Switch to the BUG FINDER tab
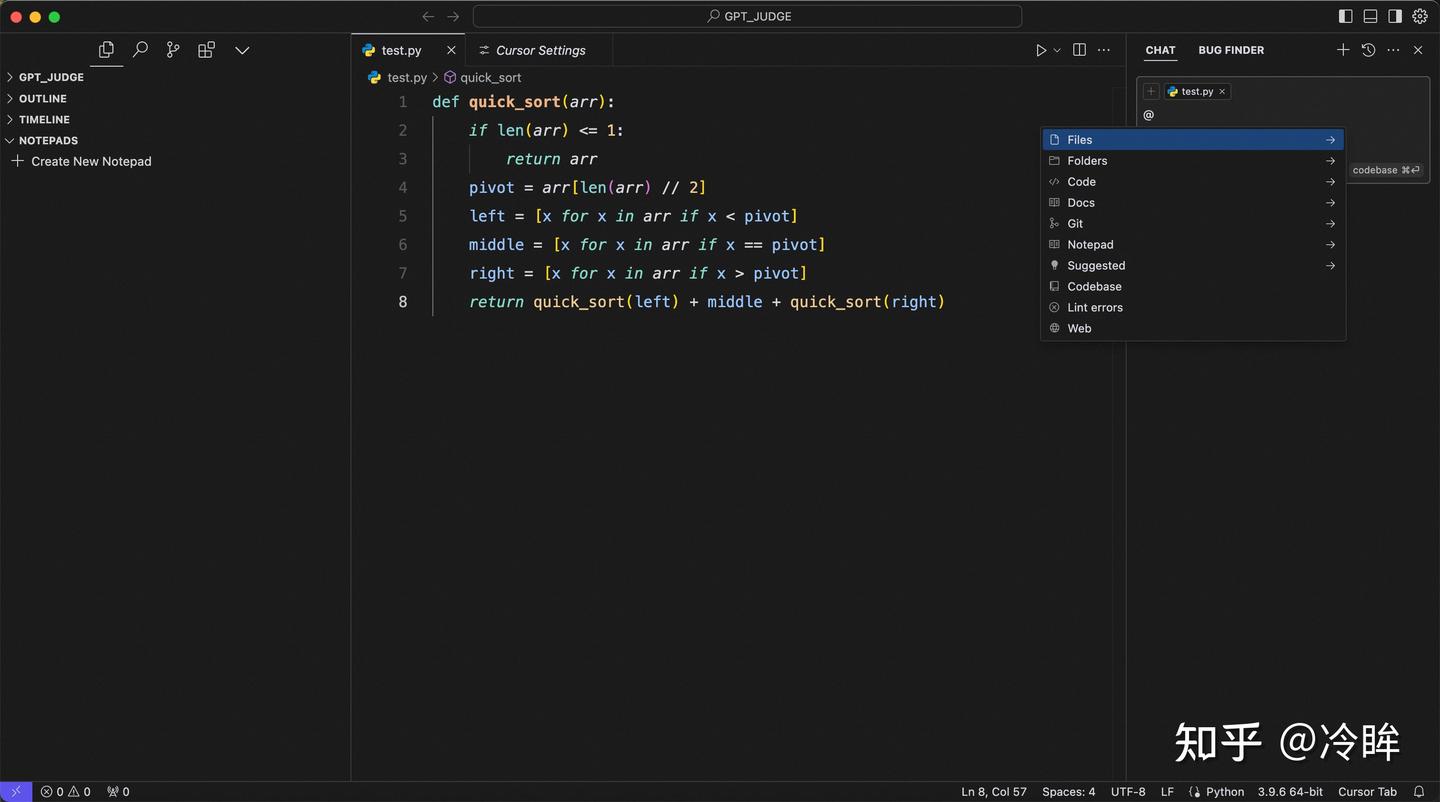The image size is (1440, 802). (x=1231, y=50)
